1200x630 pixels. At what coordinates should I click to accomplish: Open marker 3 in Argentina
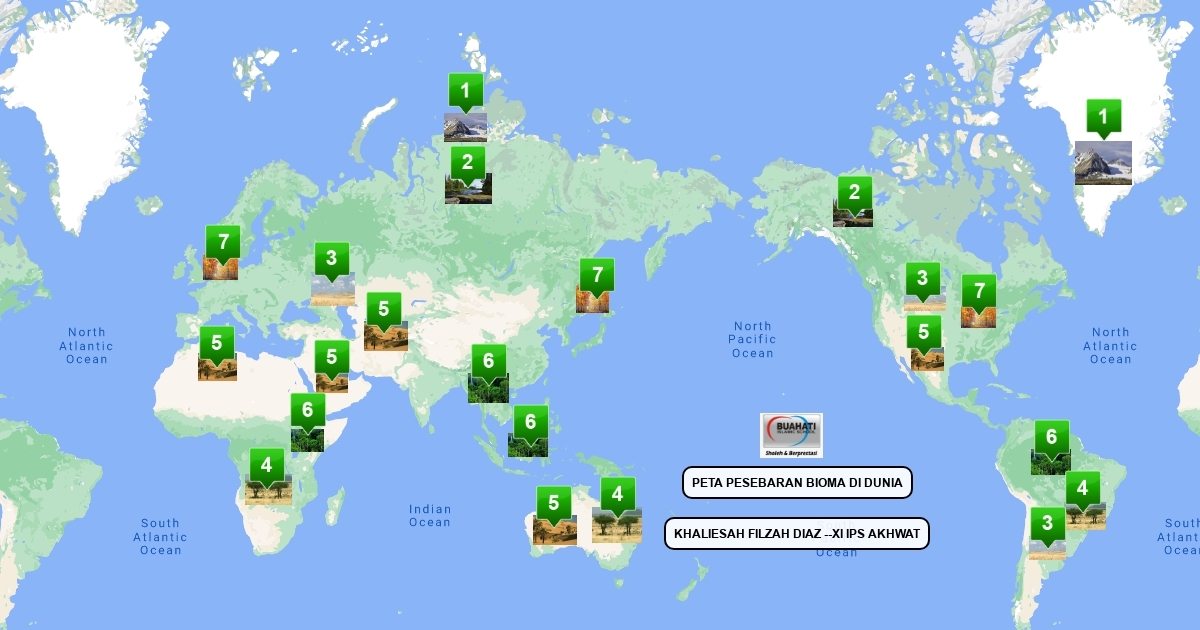[1047, 523]
